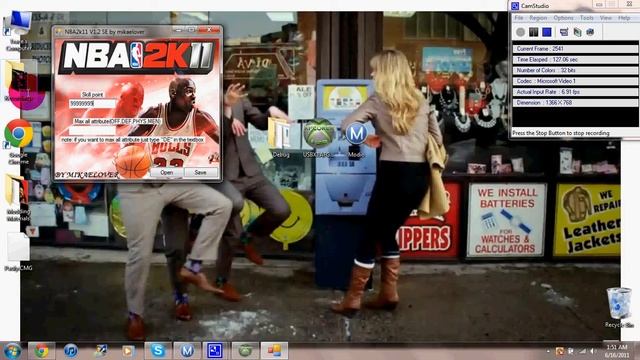Click the taskbar icon next to iTunes
The height and width of the screenshot is (360, 640).
tap(100, 351)
